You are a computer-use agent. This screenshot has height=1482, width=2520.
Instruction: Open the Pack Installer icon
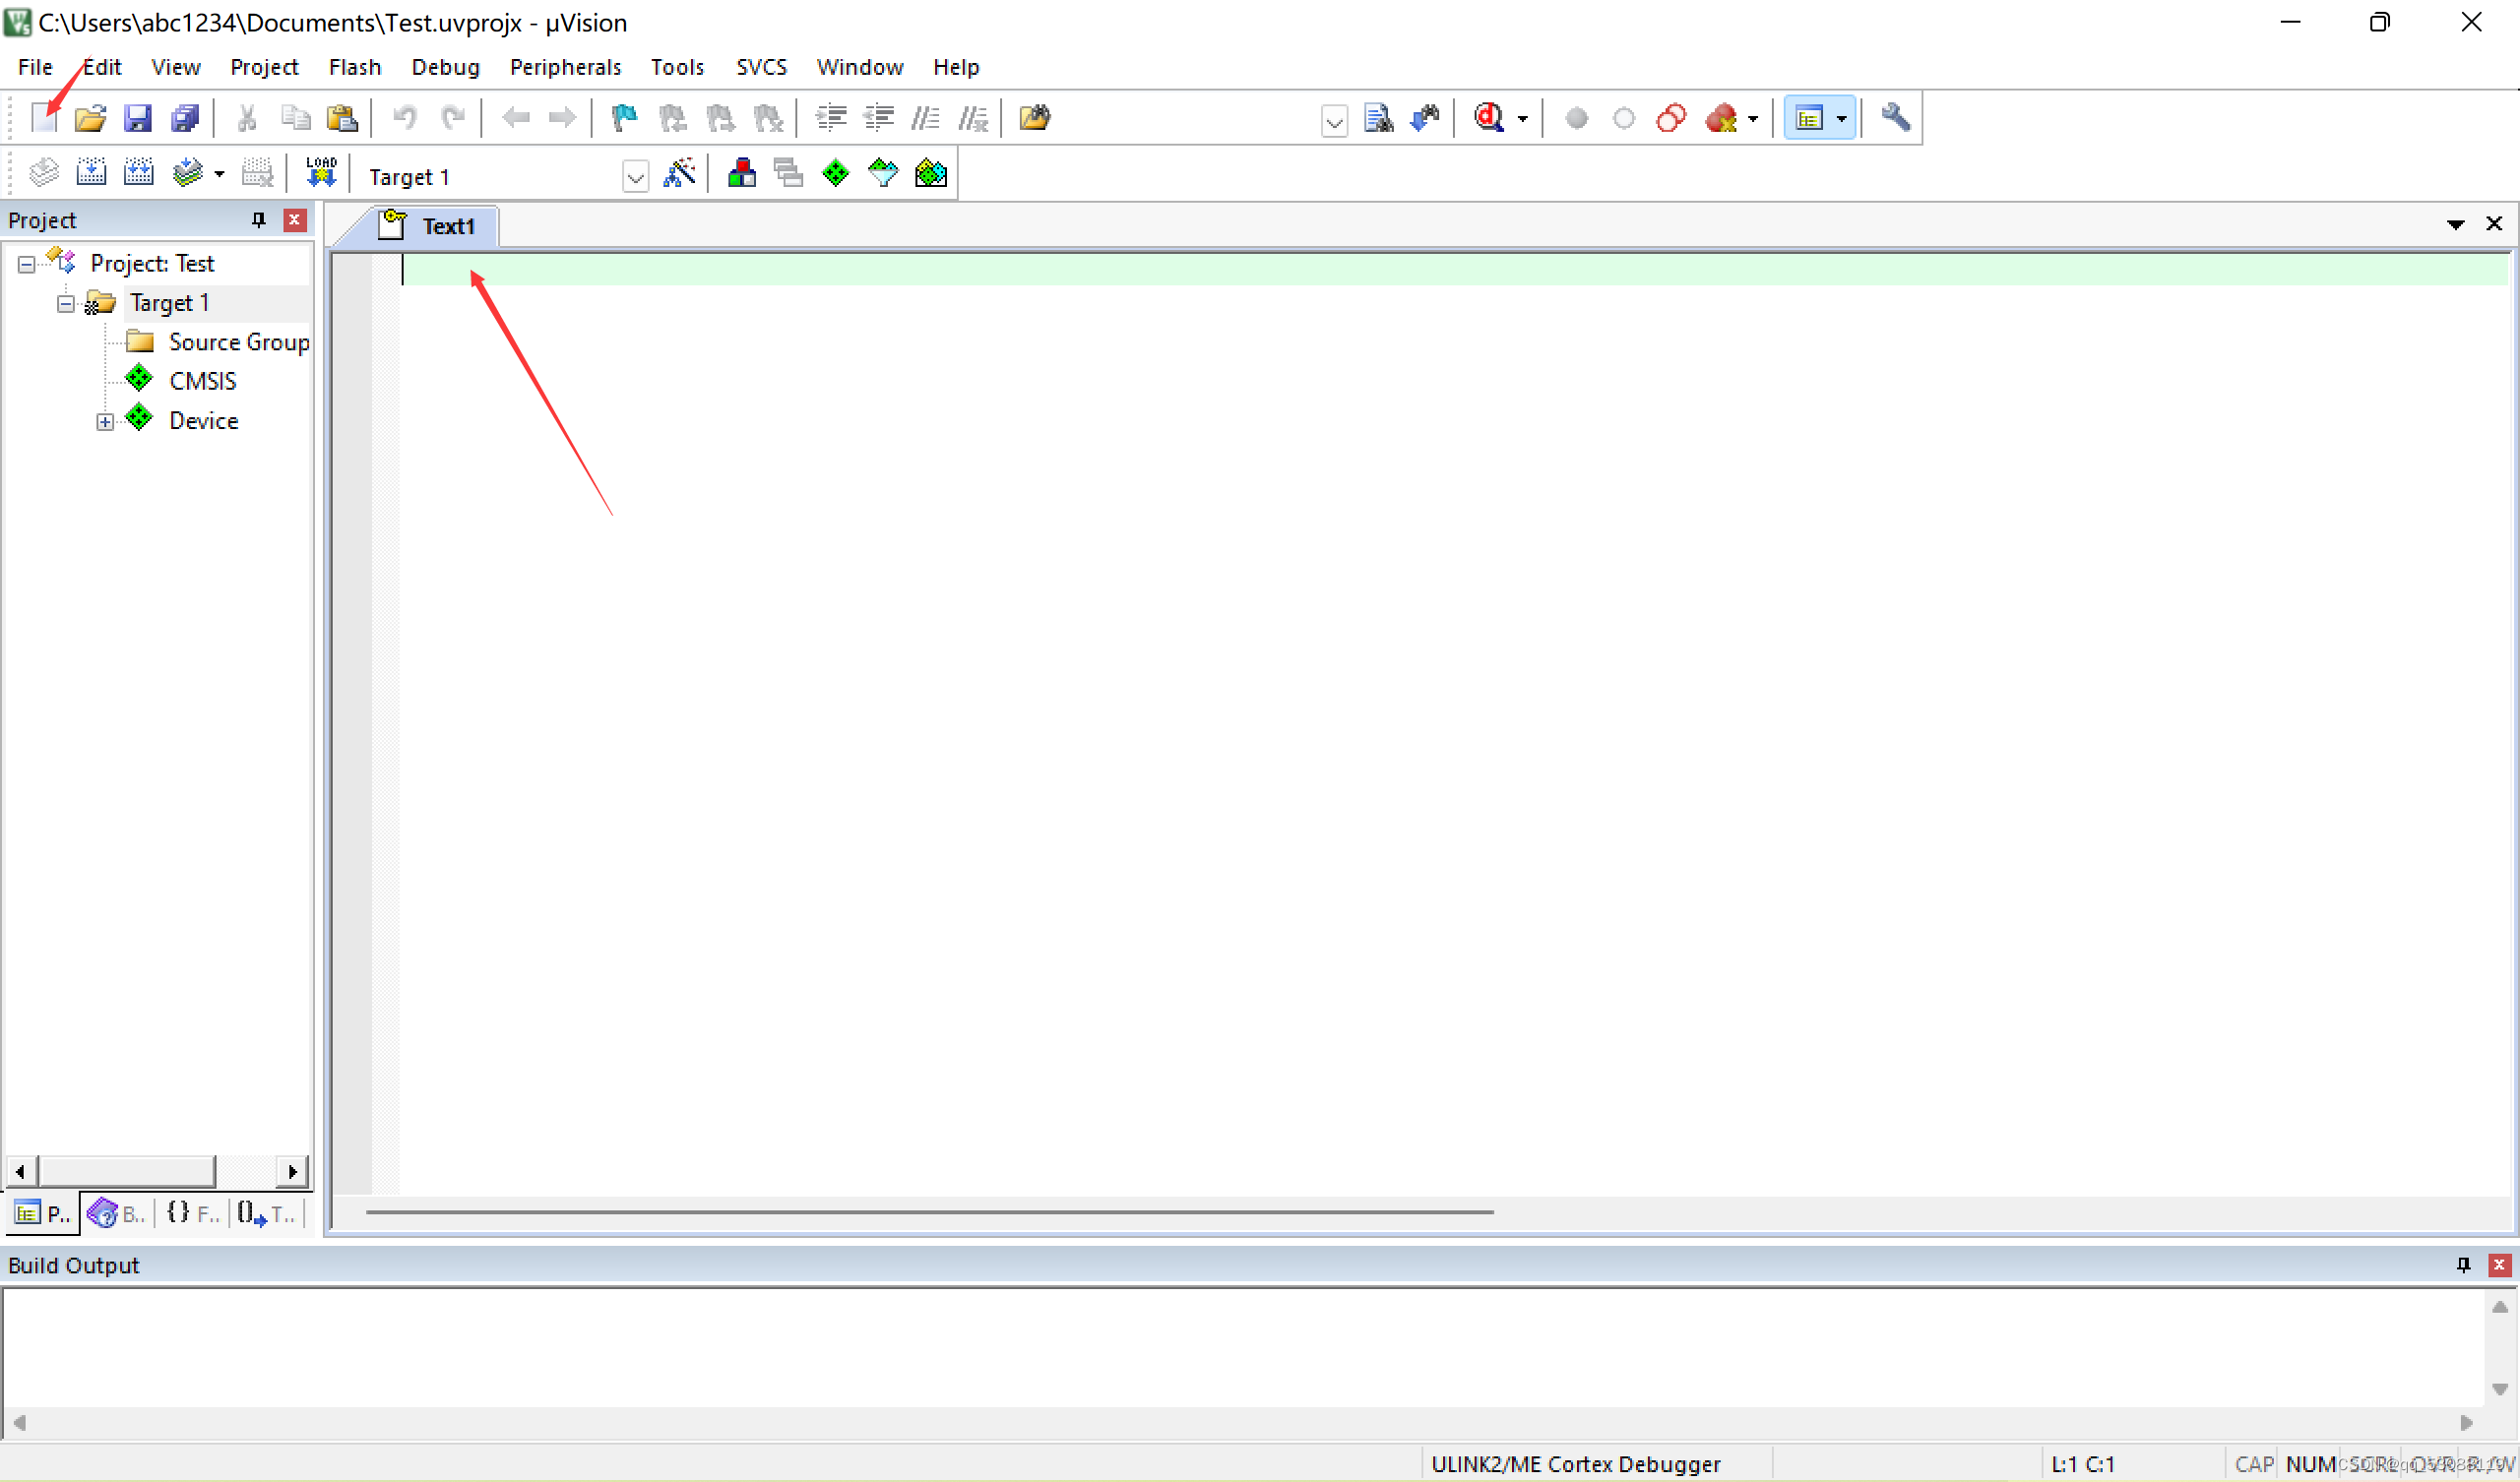tap(930, 174)
